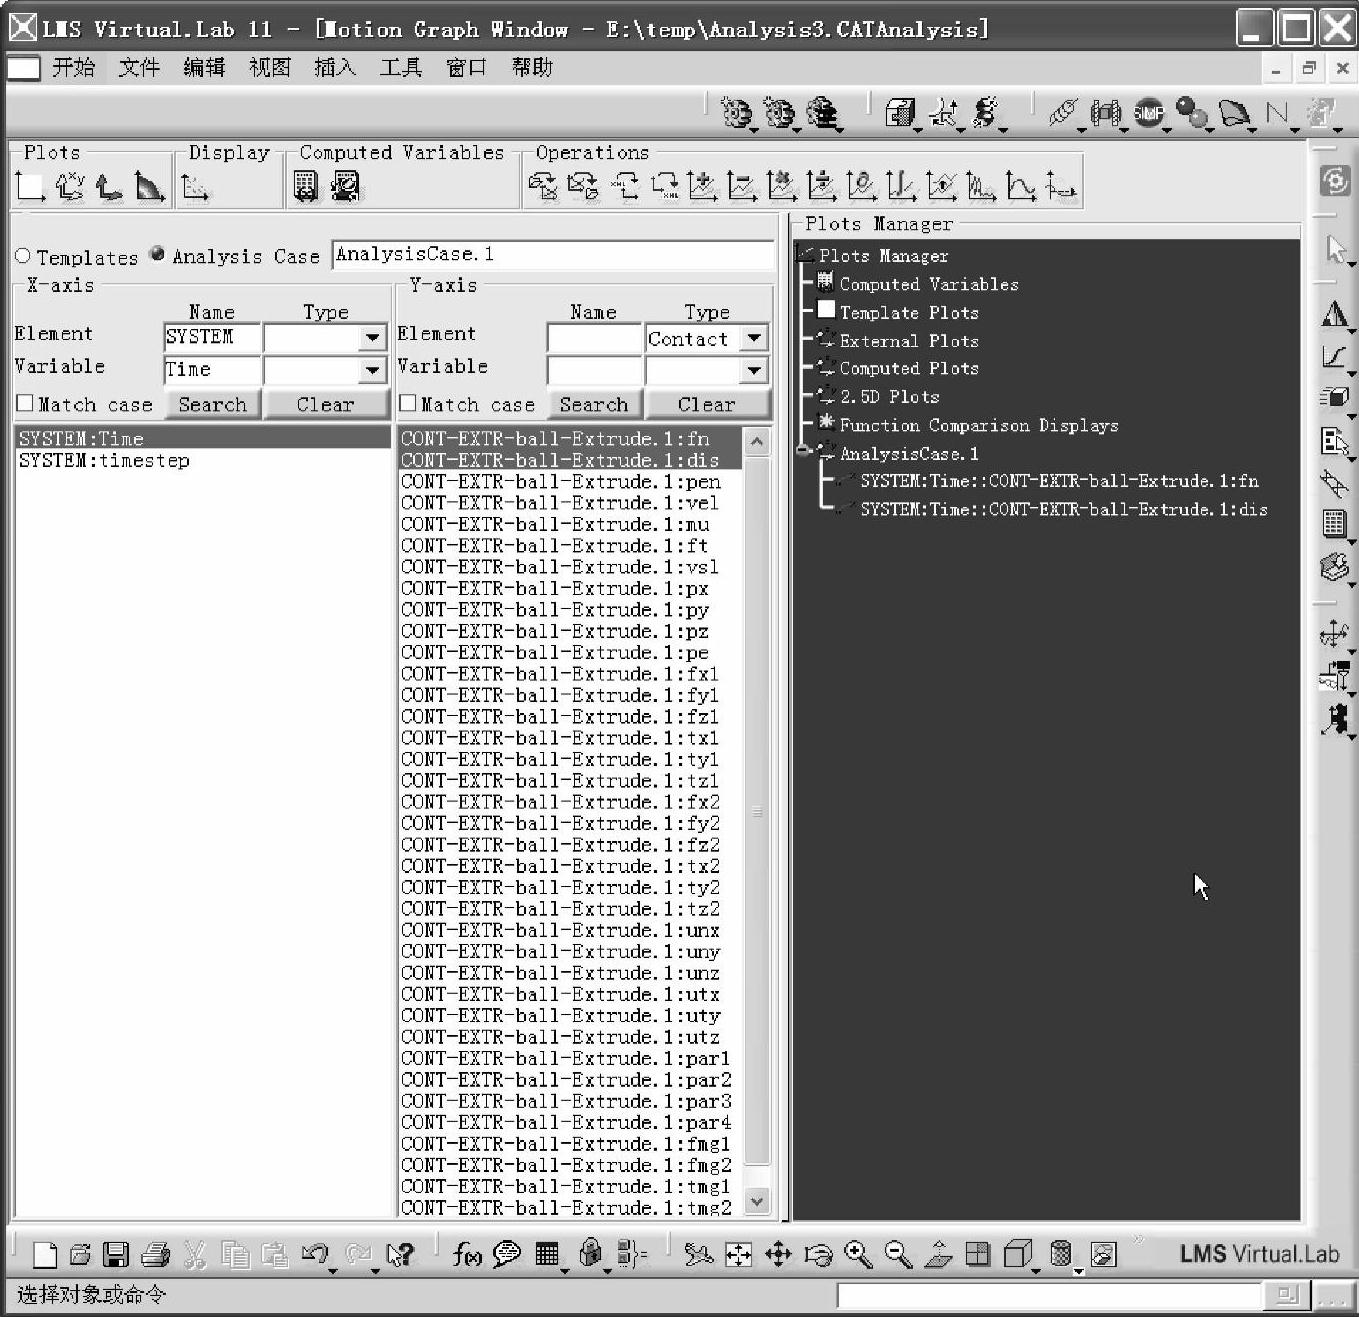Click the New document icon
Screen dimensions: 1359x1317
(45, 1254)
